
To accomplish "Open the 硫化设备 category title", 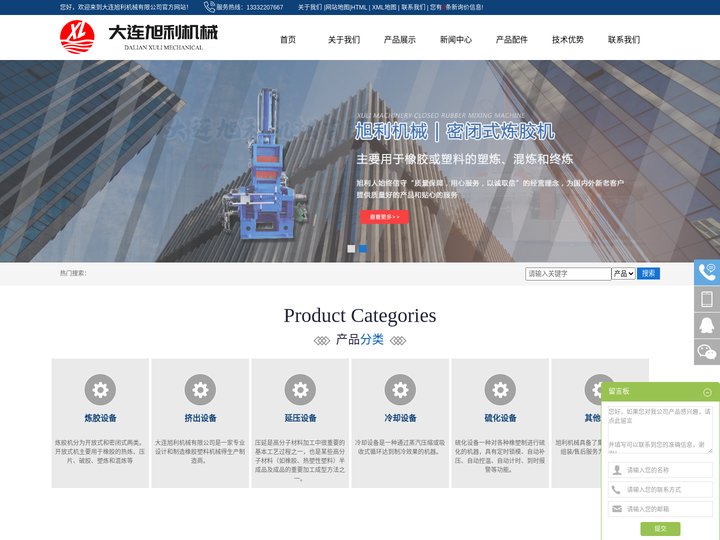I will click(x=500, y=418).
